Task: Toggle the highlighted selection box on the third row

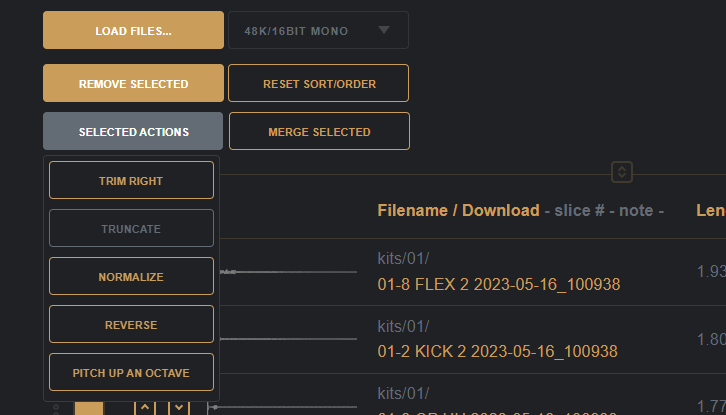Action: 89,408
